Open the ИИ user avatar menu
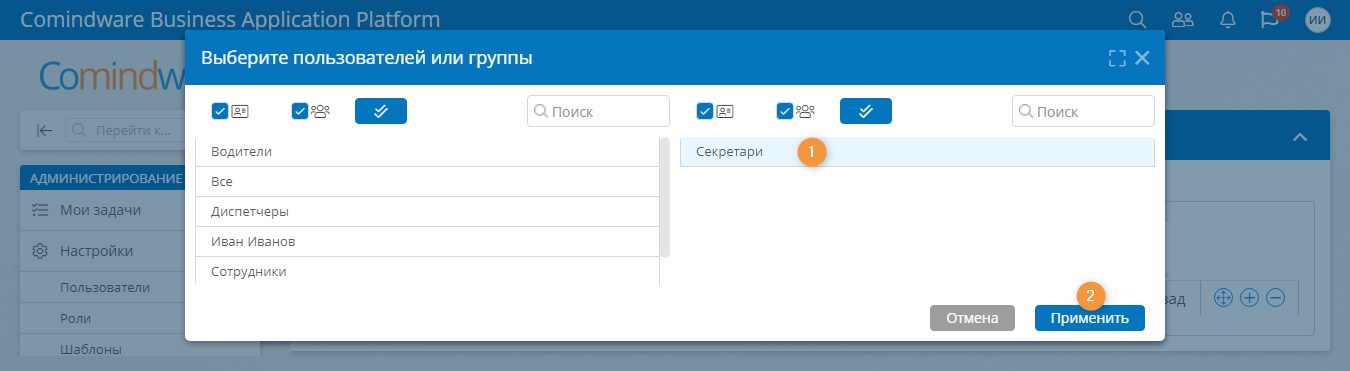The image size is (1350, 371). pyautogui.click(x=1318, y=19)
